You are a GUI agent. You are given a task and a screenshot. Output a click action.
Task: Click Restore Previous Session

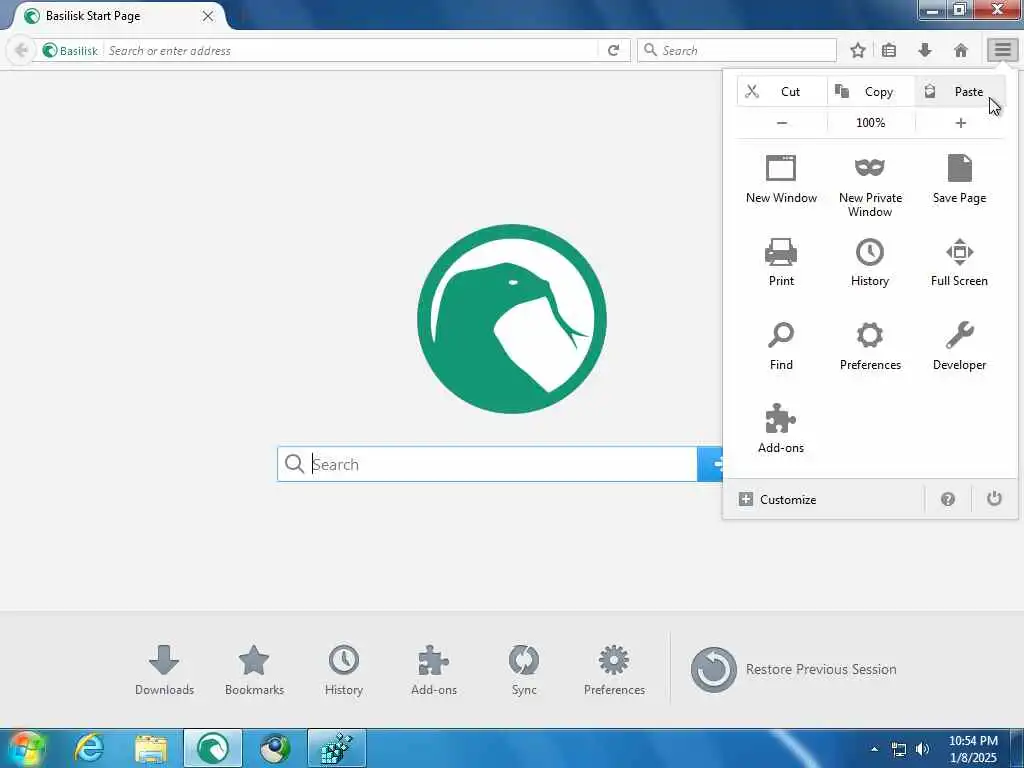[x=793, y=669]
